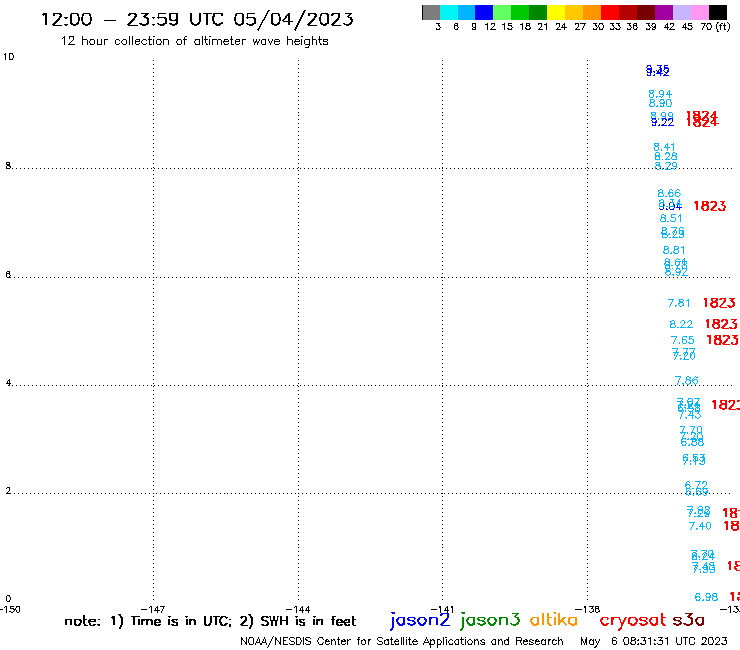Click the wave height value 7.66
Image resolution: width=740 pixels, height=650 pixels.
pos(686,380)
